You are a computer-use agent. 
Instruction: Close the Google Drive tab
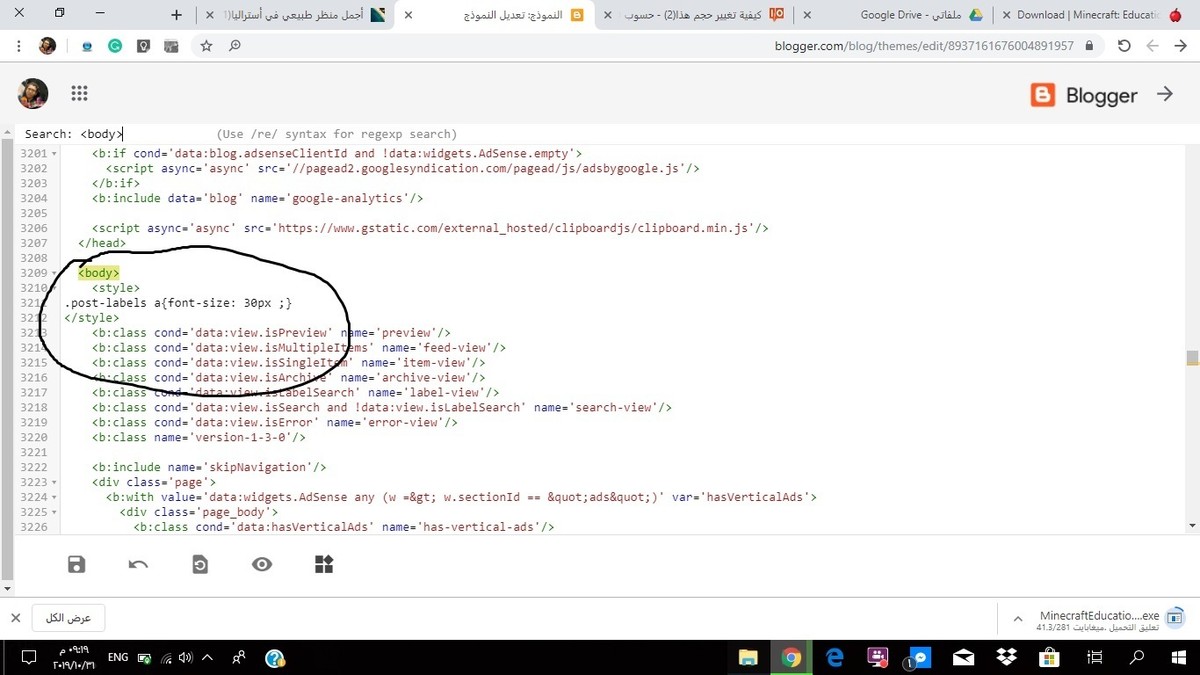pos(807,15)
